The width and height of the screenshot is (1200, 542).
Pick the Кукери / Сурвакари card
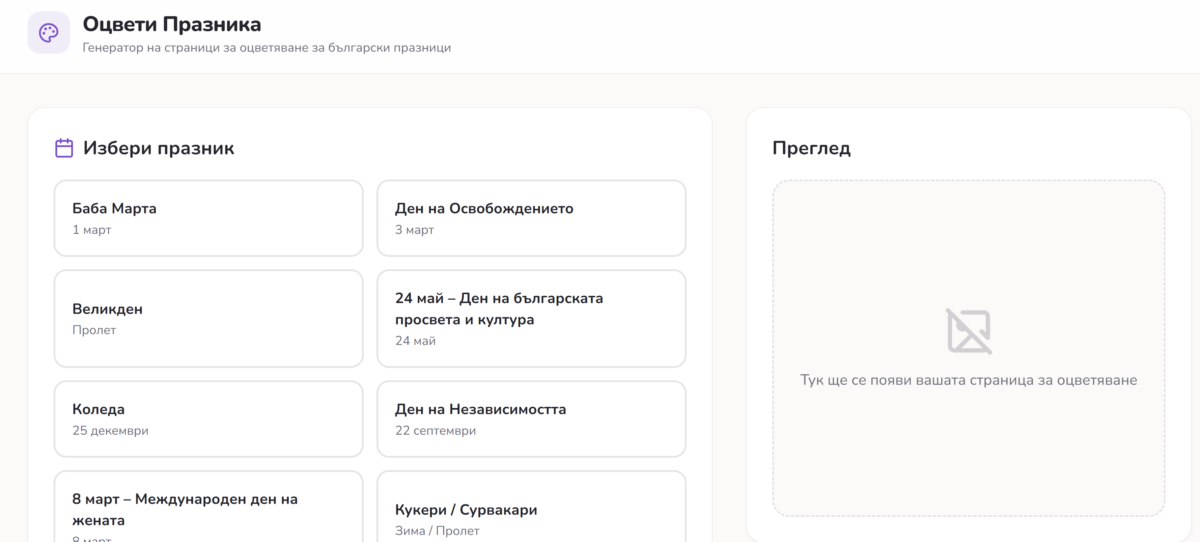click(531, 510)
